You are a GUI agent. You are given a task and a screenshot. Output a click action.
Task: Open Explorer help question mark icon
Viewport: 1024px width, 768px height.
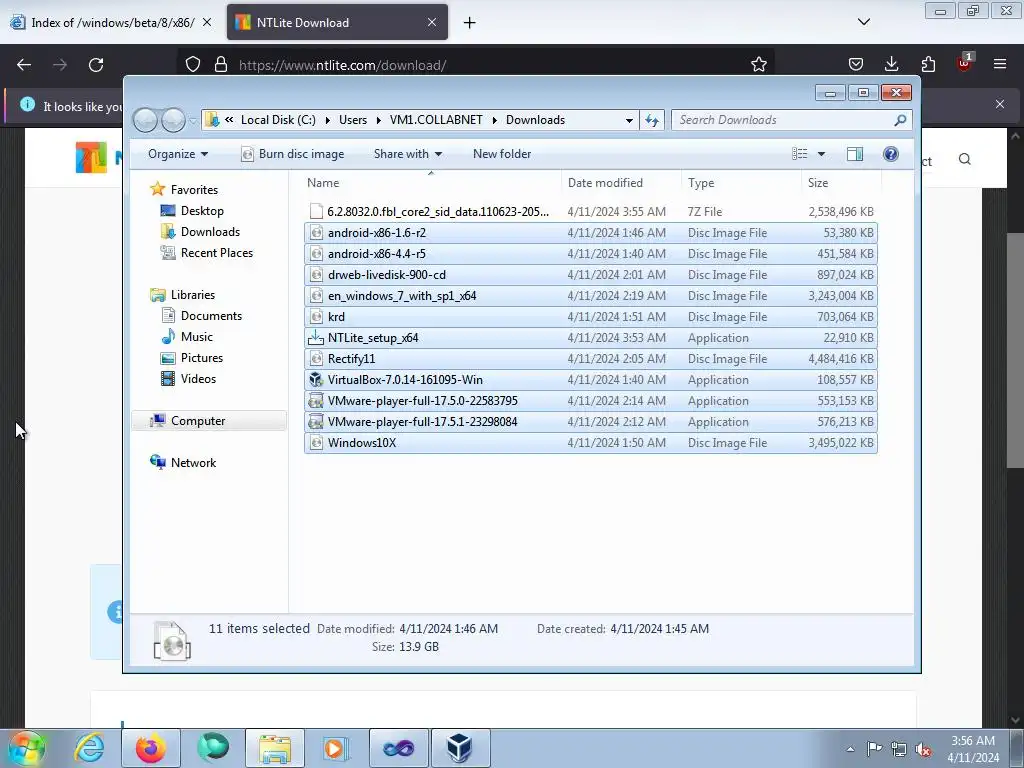(x=890, y=154)
